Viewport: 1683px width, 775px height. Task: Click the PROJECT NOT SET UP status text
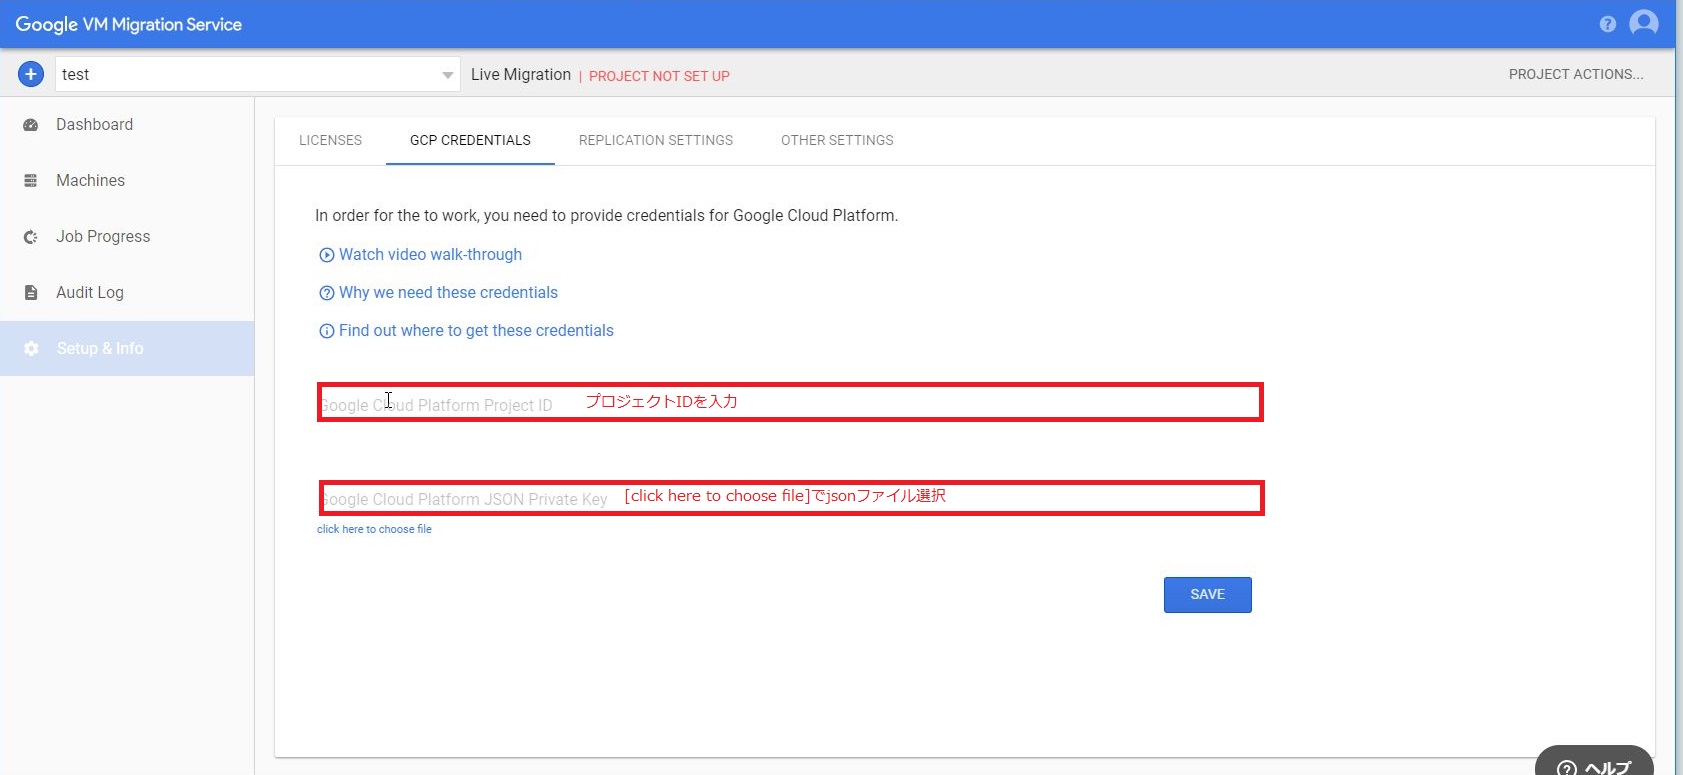(659, 76)
